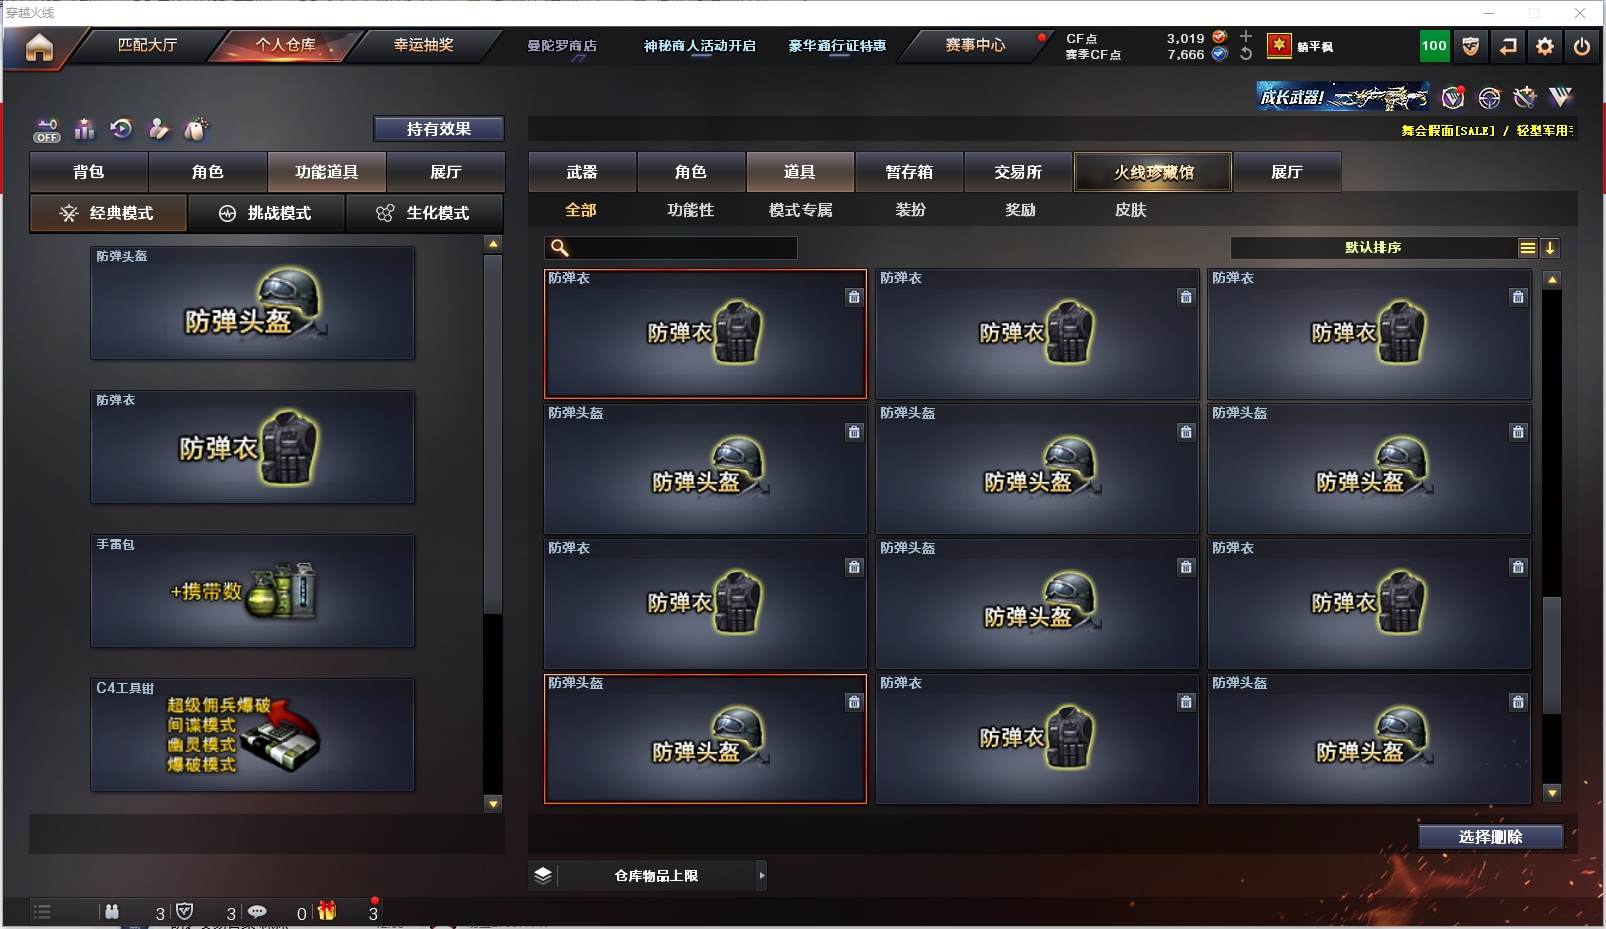Switch to the 武器 tab
The width and height of the screenshot is (1606, 929).
click(x=582, y=172)
